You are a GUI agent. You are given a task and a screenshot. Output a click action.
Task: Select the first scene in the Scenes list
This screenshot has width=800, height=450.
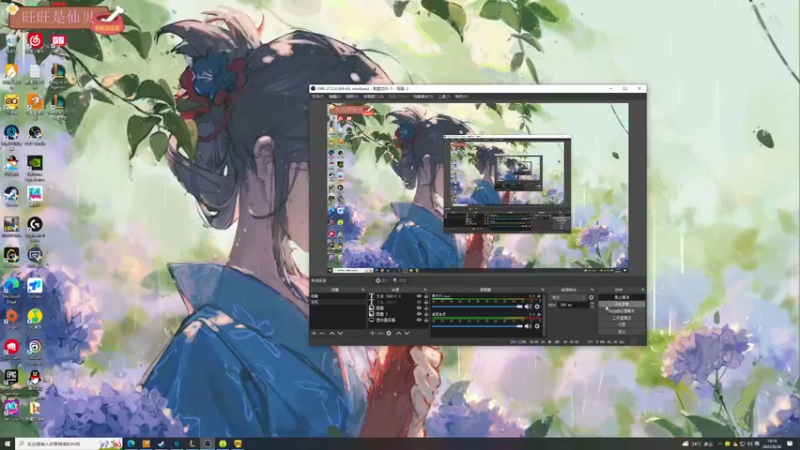pyautogui.click(x=338, y=296)
